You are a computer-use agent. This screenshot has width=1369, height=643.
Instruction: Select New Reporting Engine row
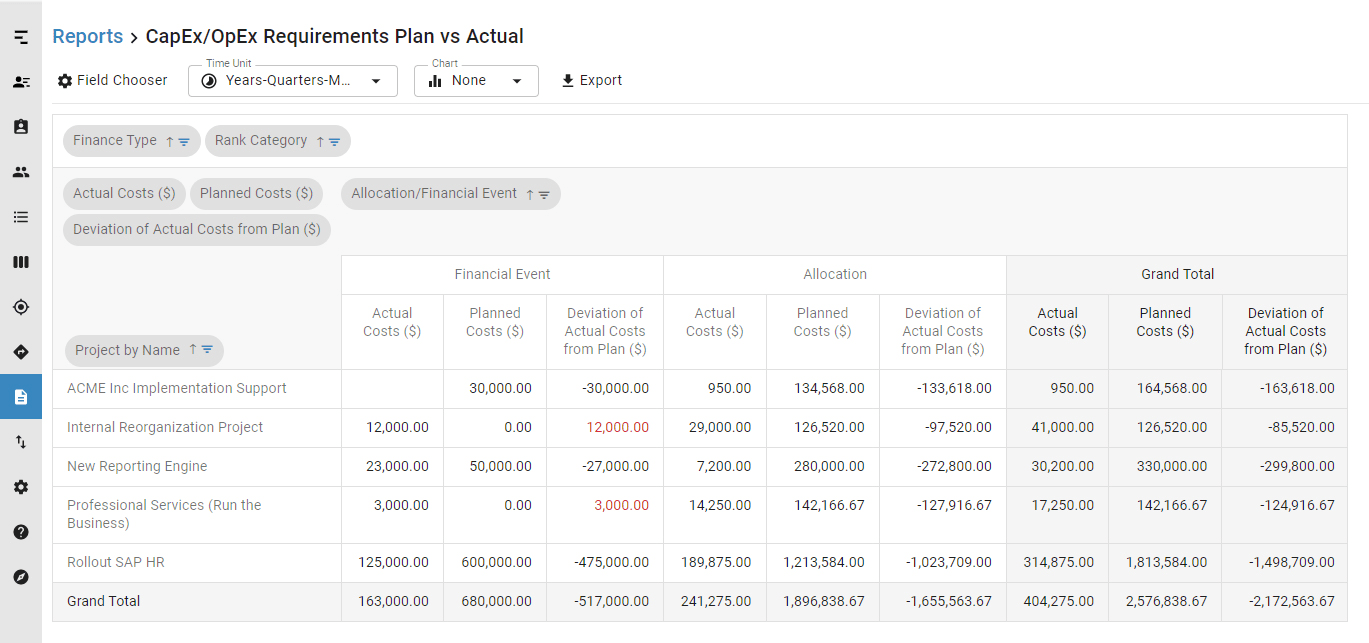click(137, 467)
